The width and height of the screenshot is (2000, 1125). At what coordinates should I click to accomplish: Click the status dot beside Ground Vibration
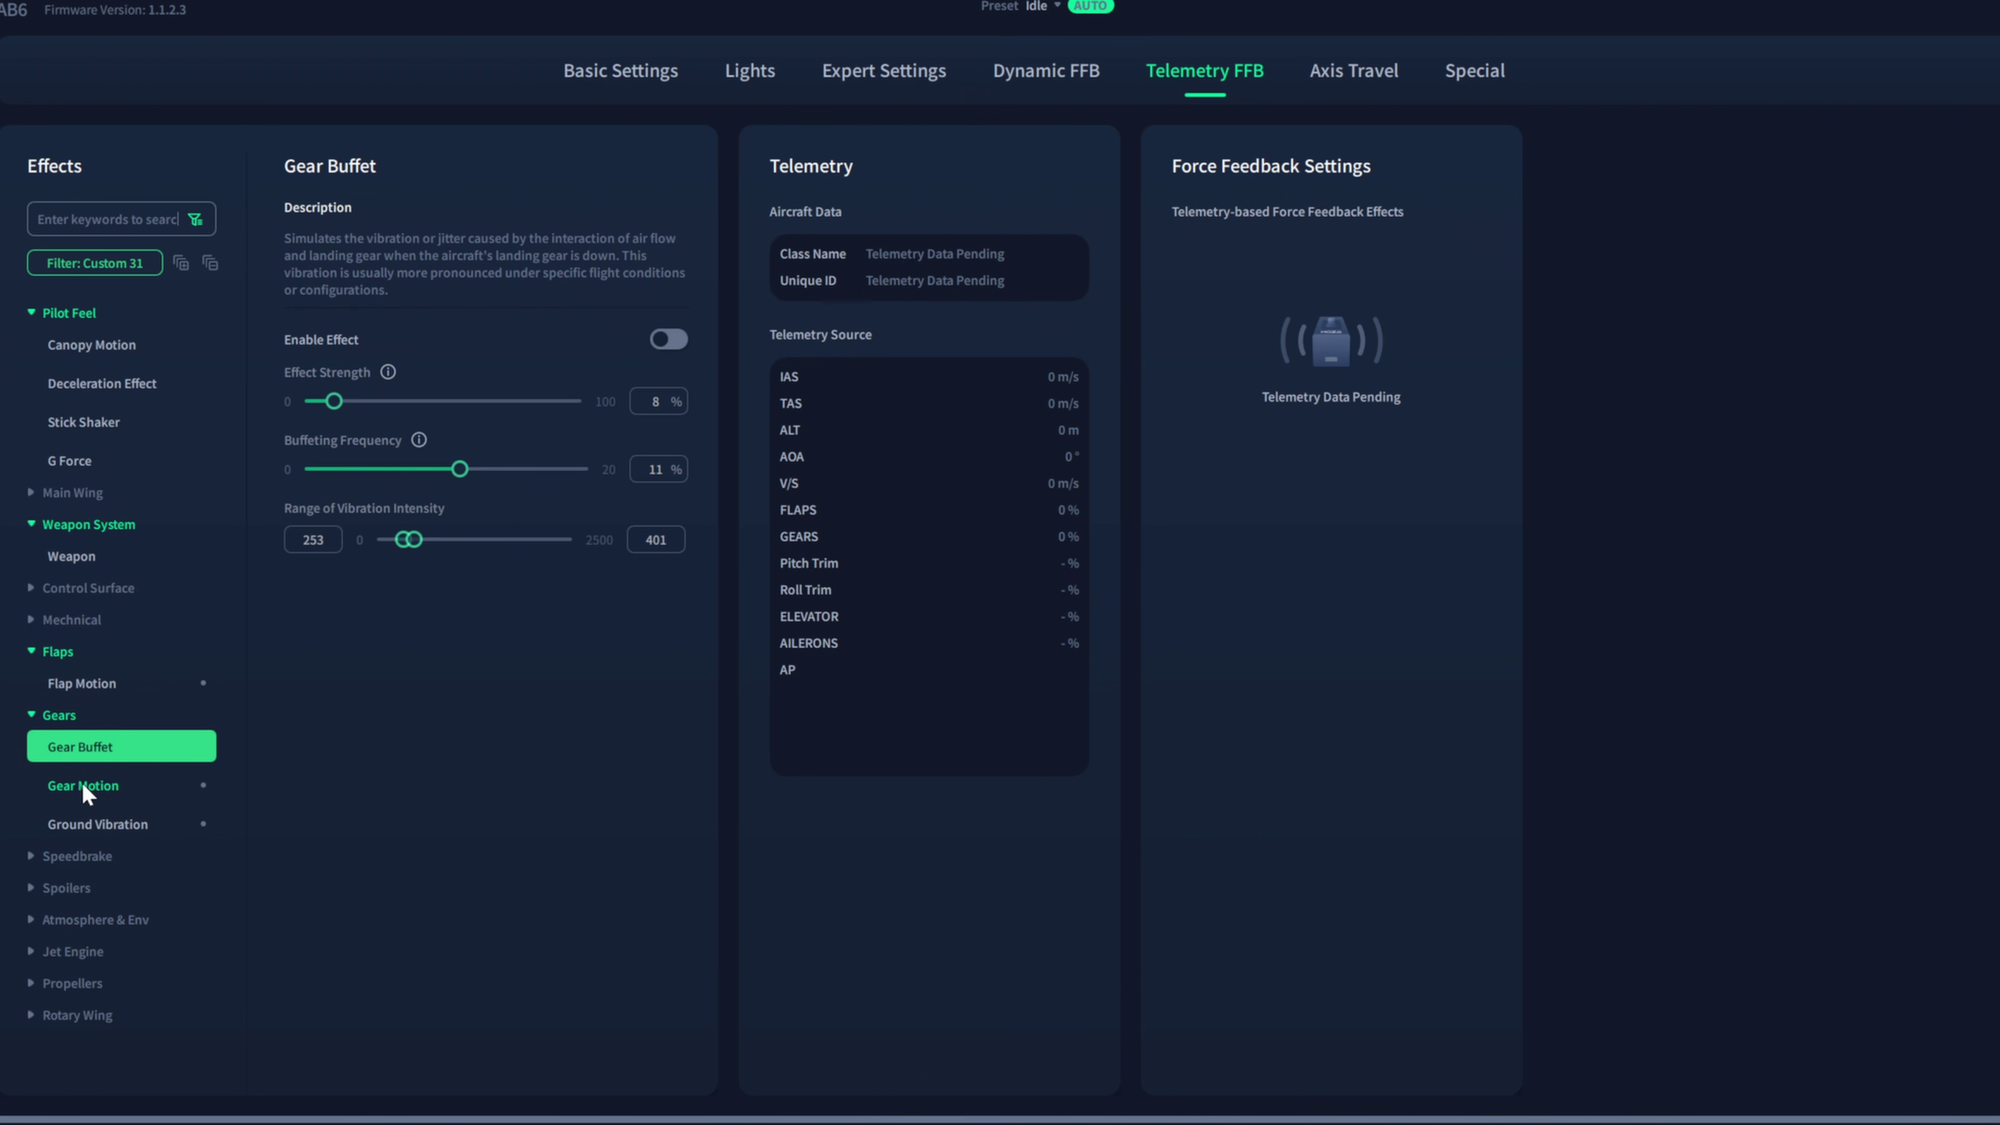pyautogui.click(x=203, y=824)
